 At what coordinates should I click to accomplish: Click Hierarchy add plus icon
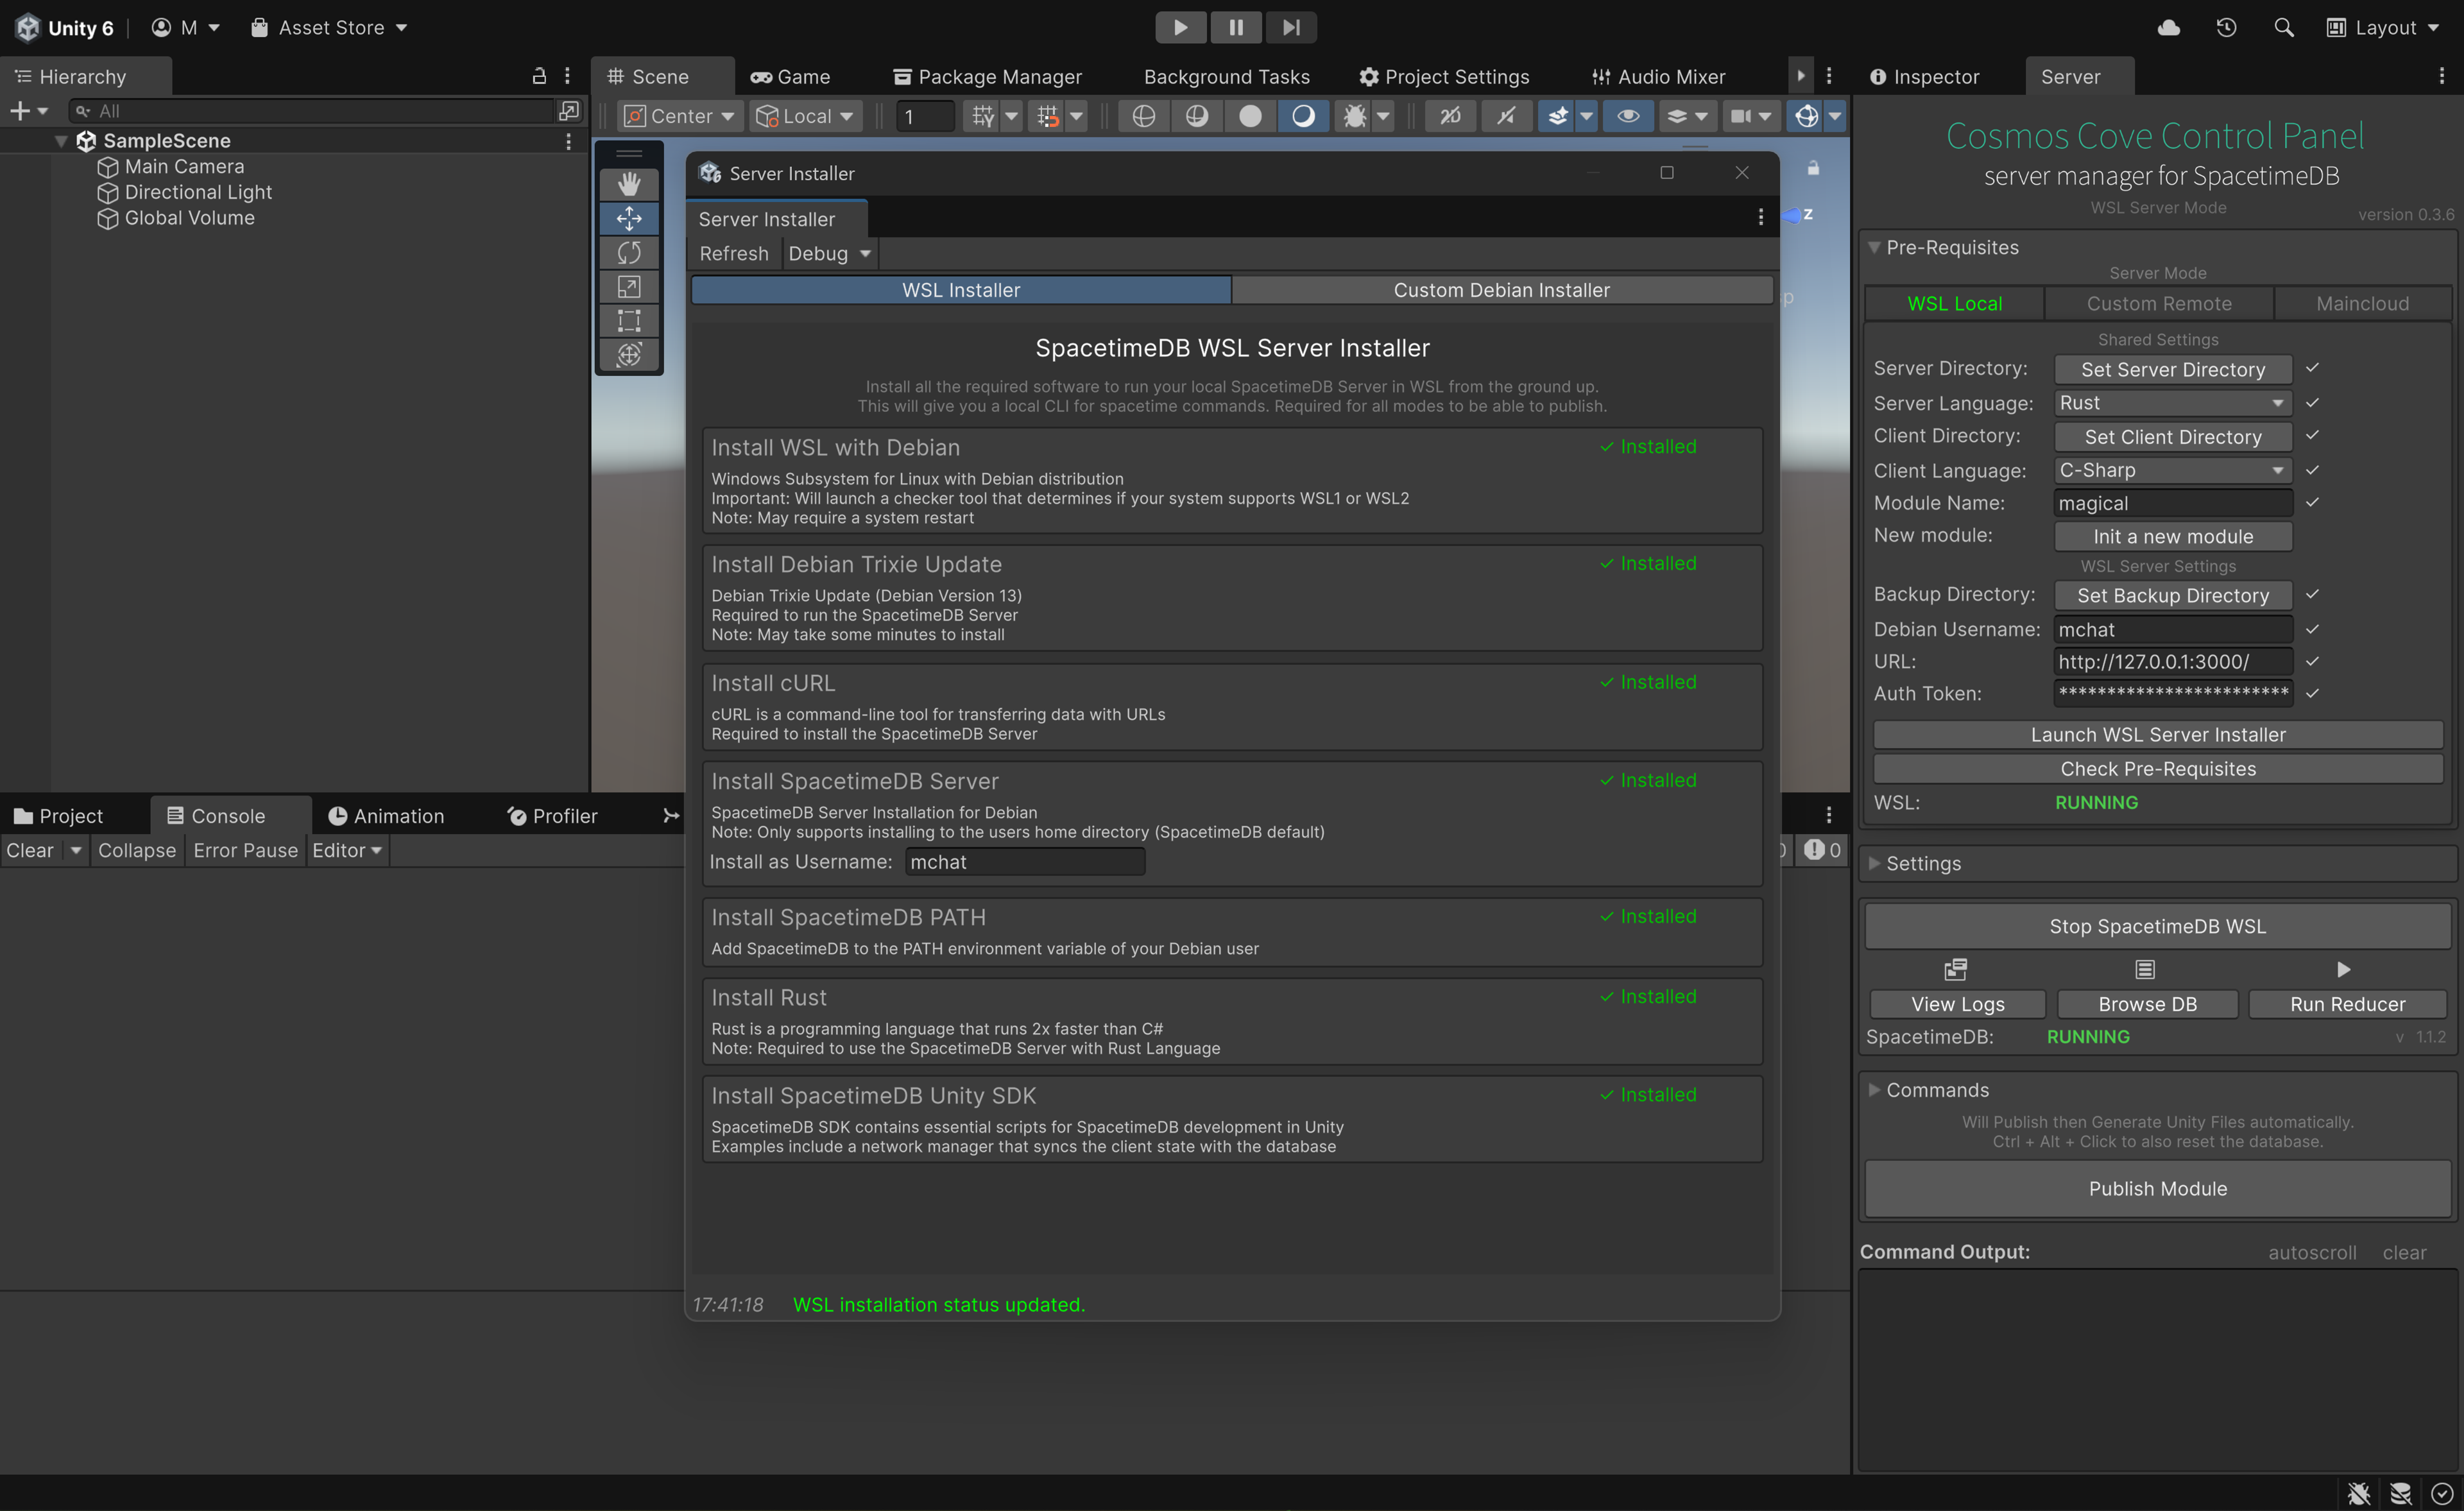point(19,111)
